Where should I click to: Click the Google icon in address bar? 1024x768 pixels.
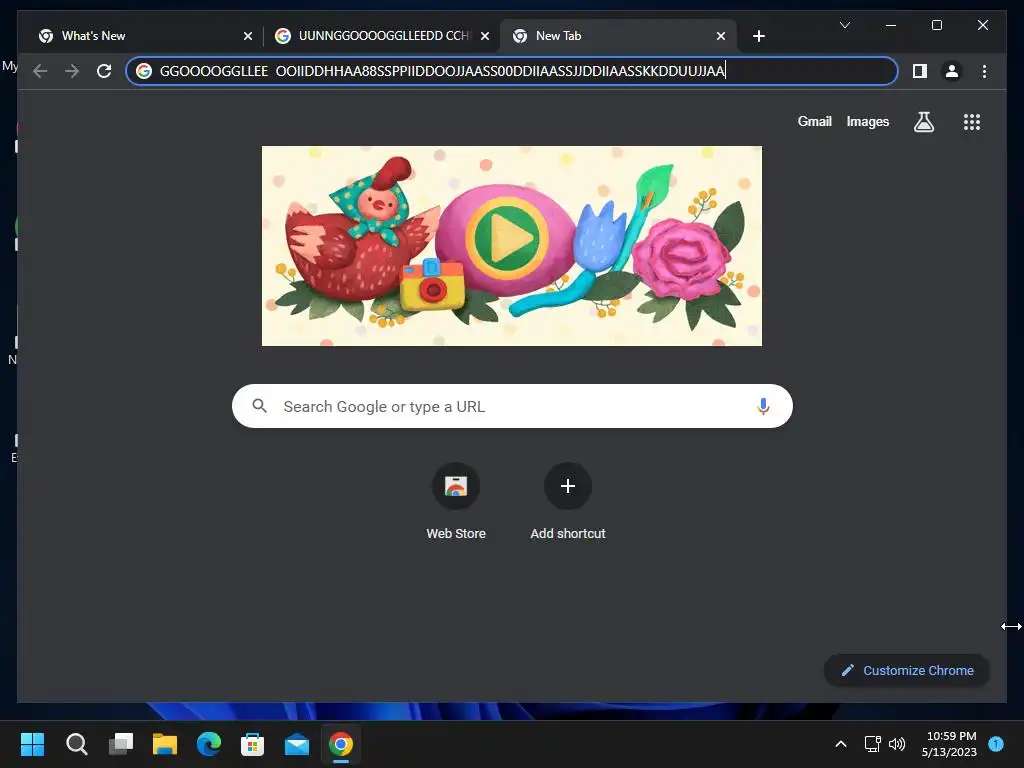144,71
